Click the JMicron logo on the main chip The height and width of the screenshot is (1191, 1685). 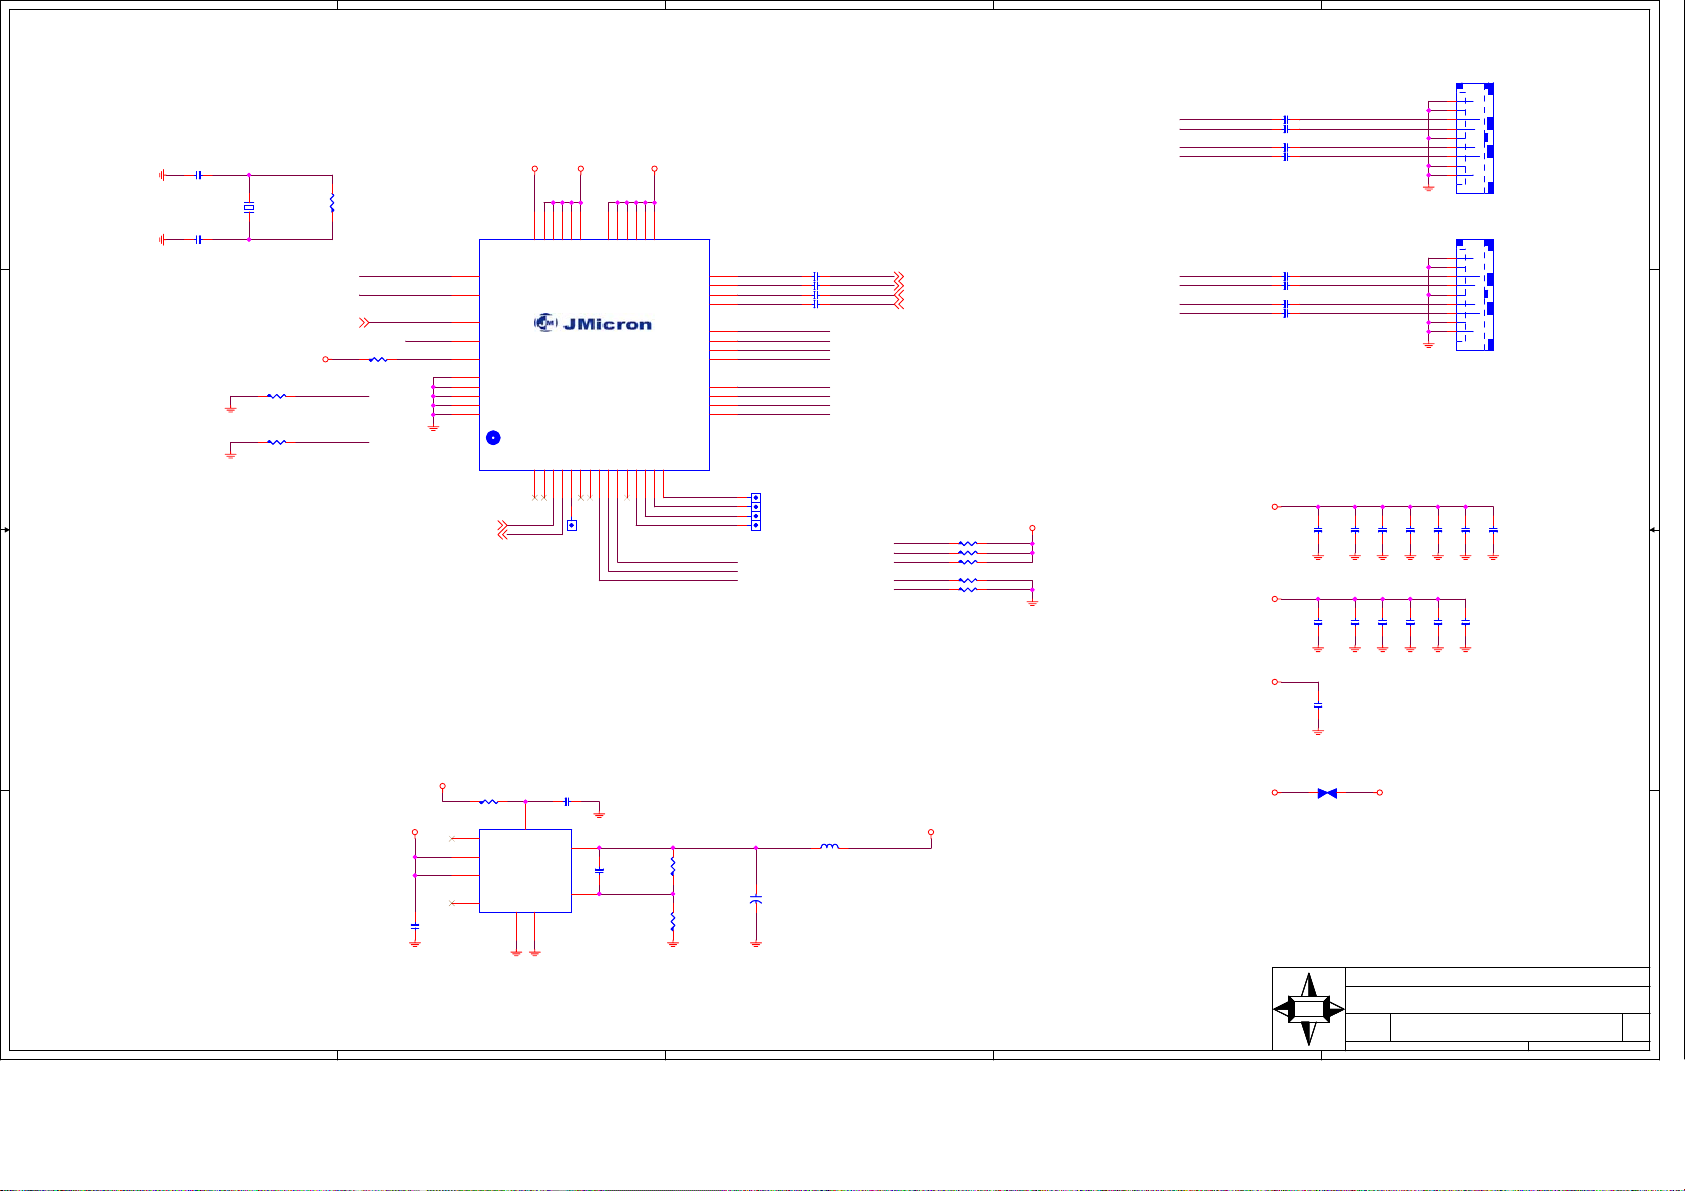[x=593, y=323]
